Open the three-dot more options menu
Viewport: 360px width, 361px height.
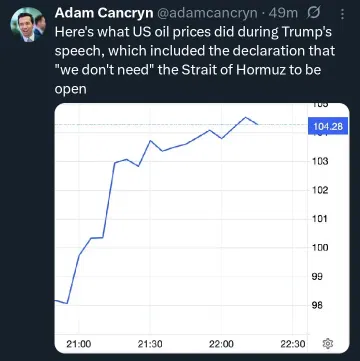(342, 14)
